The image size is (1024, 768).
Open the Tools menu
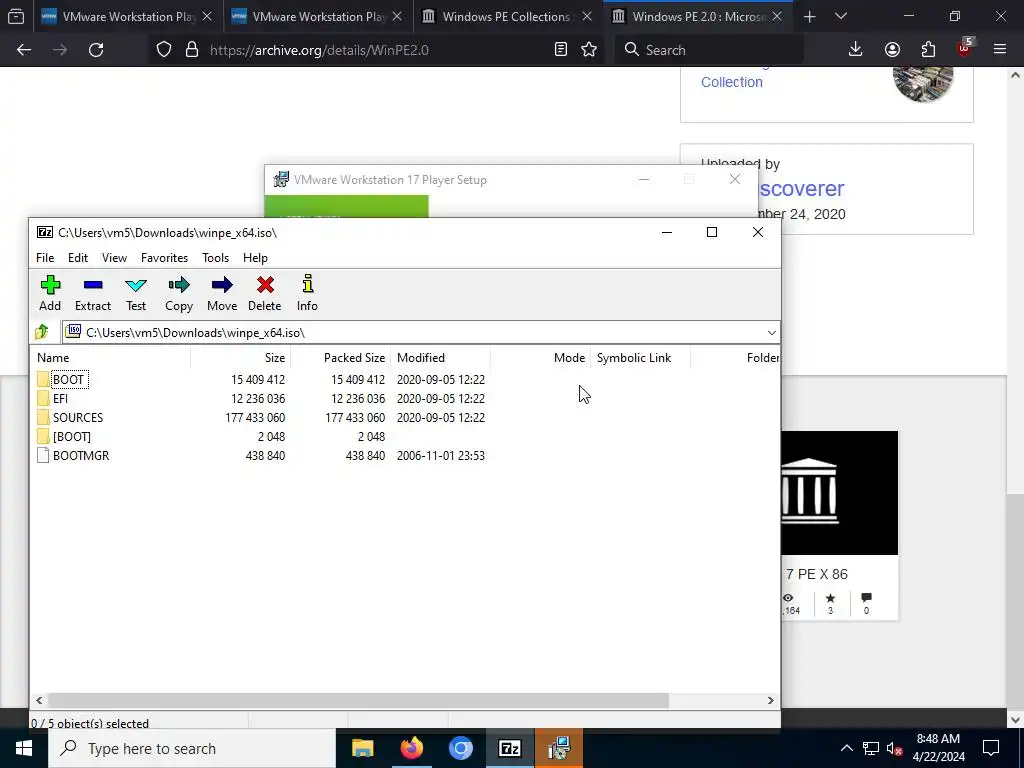pyautogui.click(x=216, y=258)
